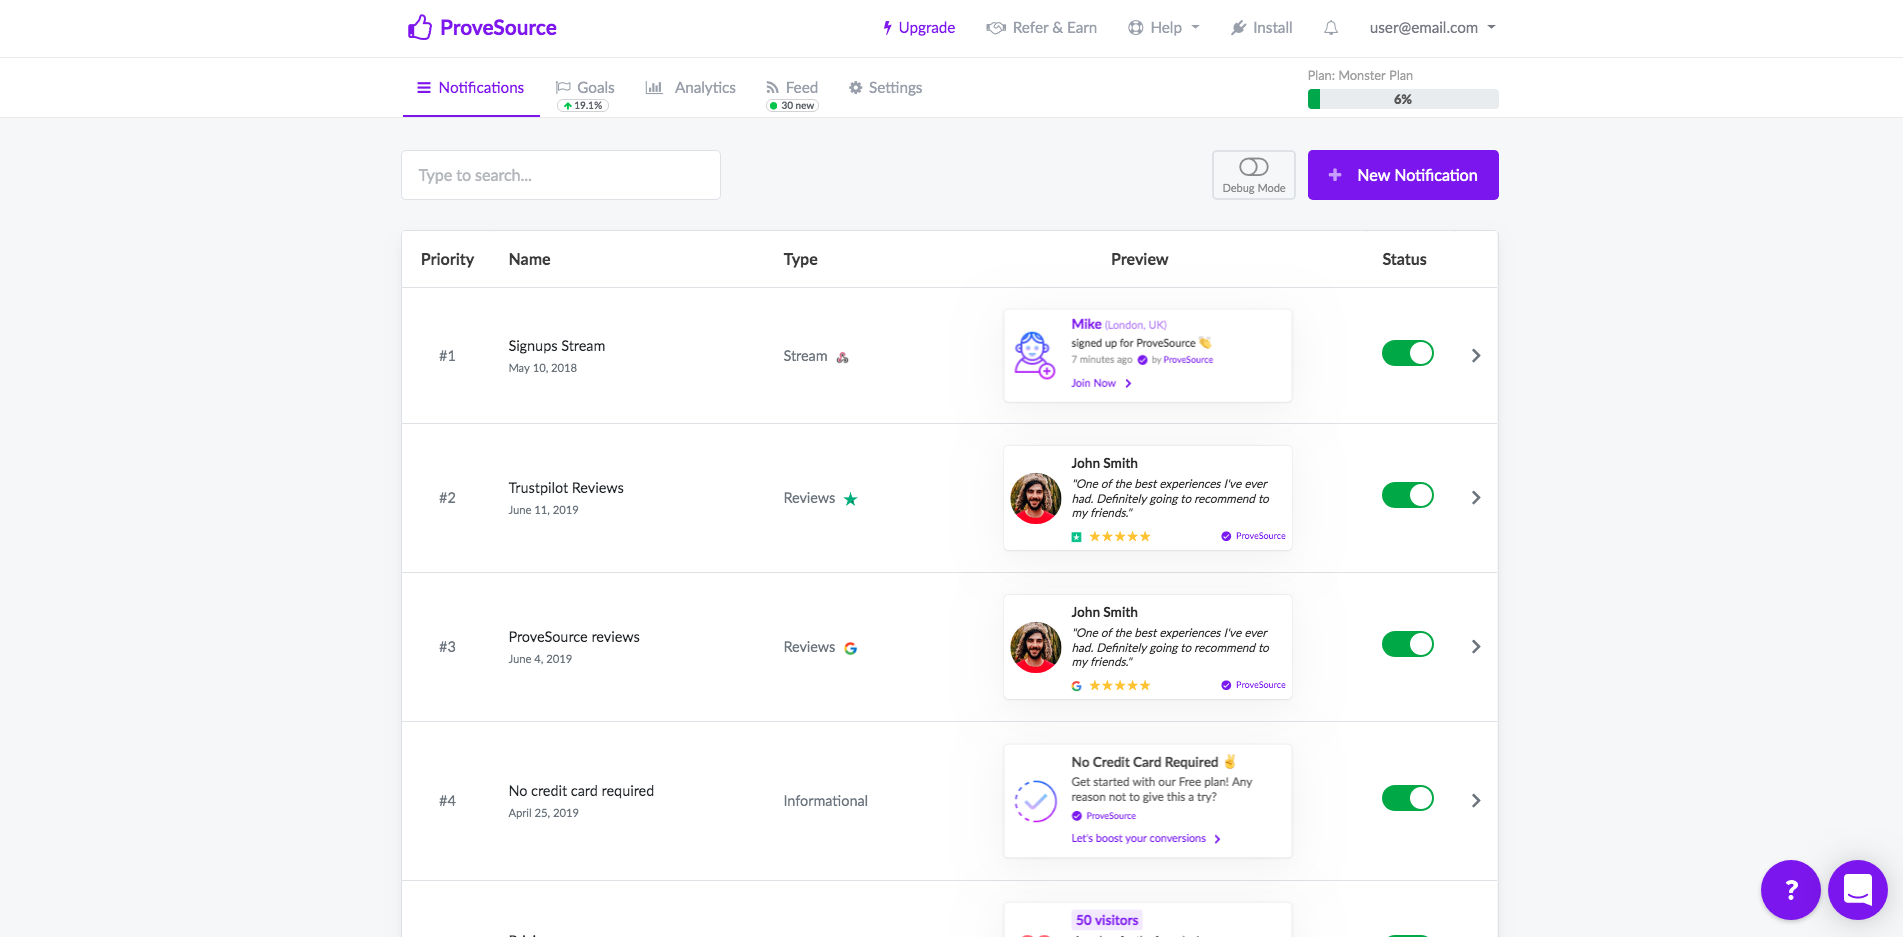
Task: Click the 50 visitors preview label
Action: 1107,920
